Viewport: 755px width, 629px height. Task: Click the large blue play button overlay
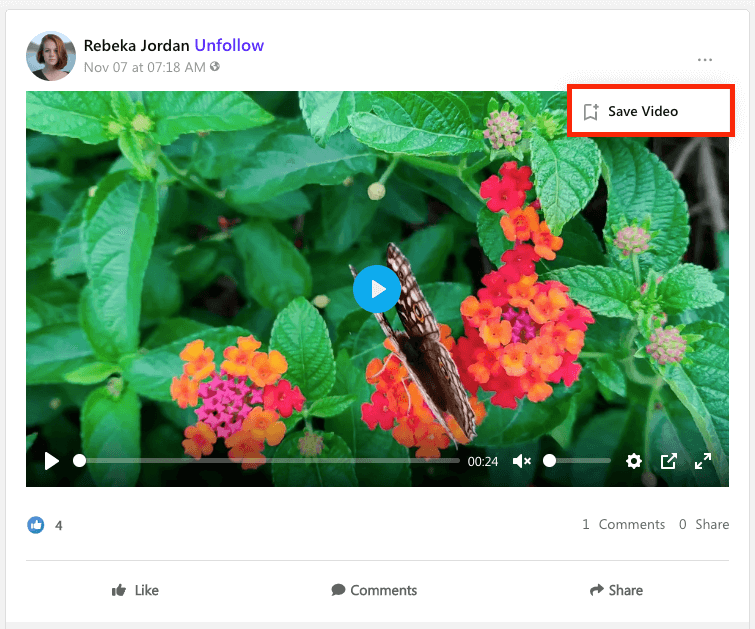(x=377, y=289)
